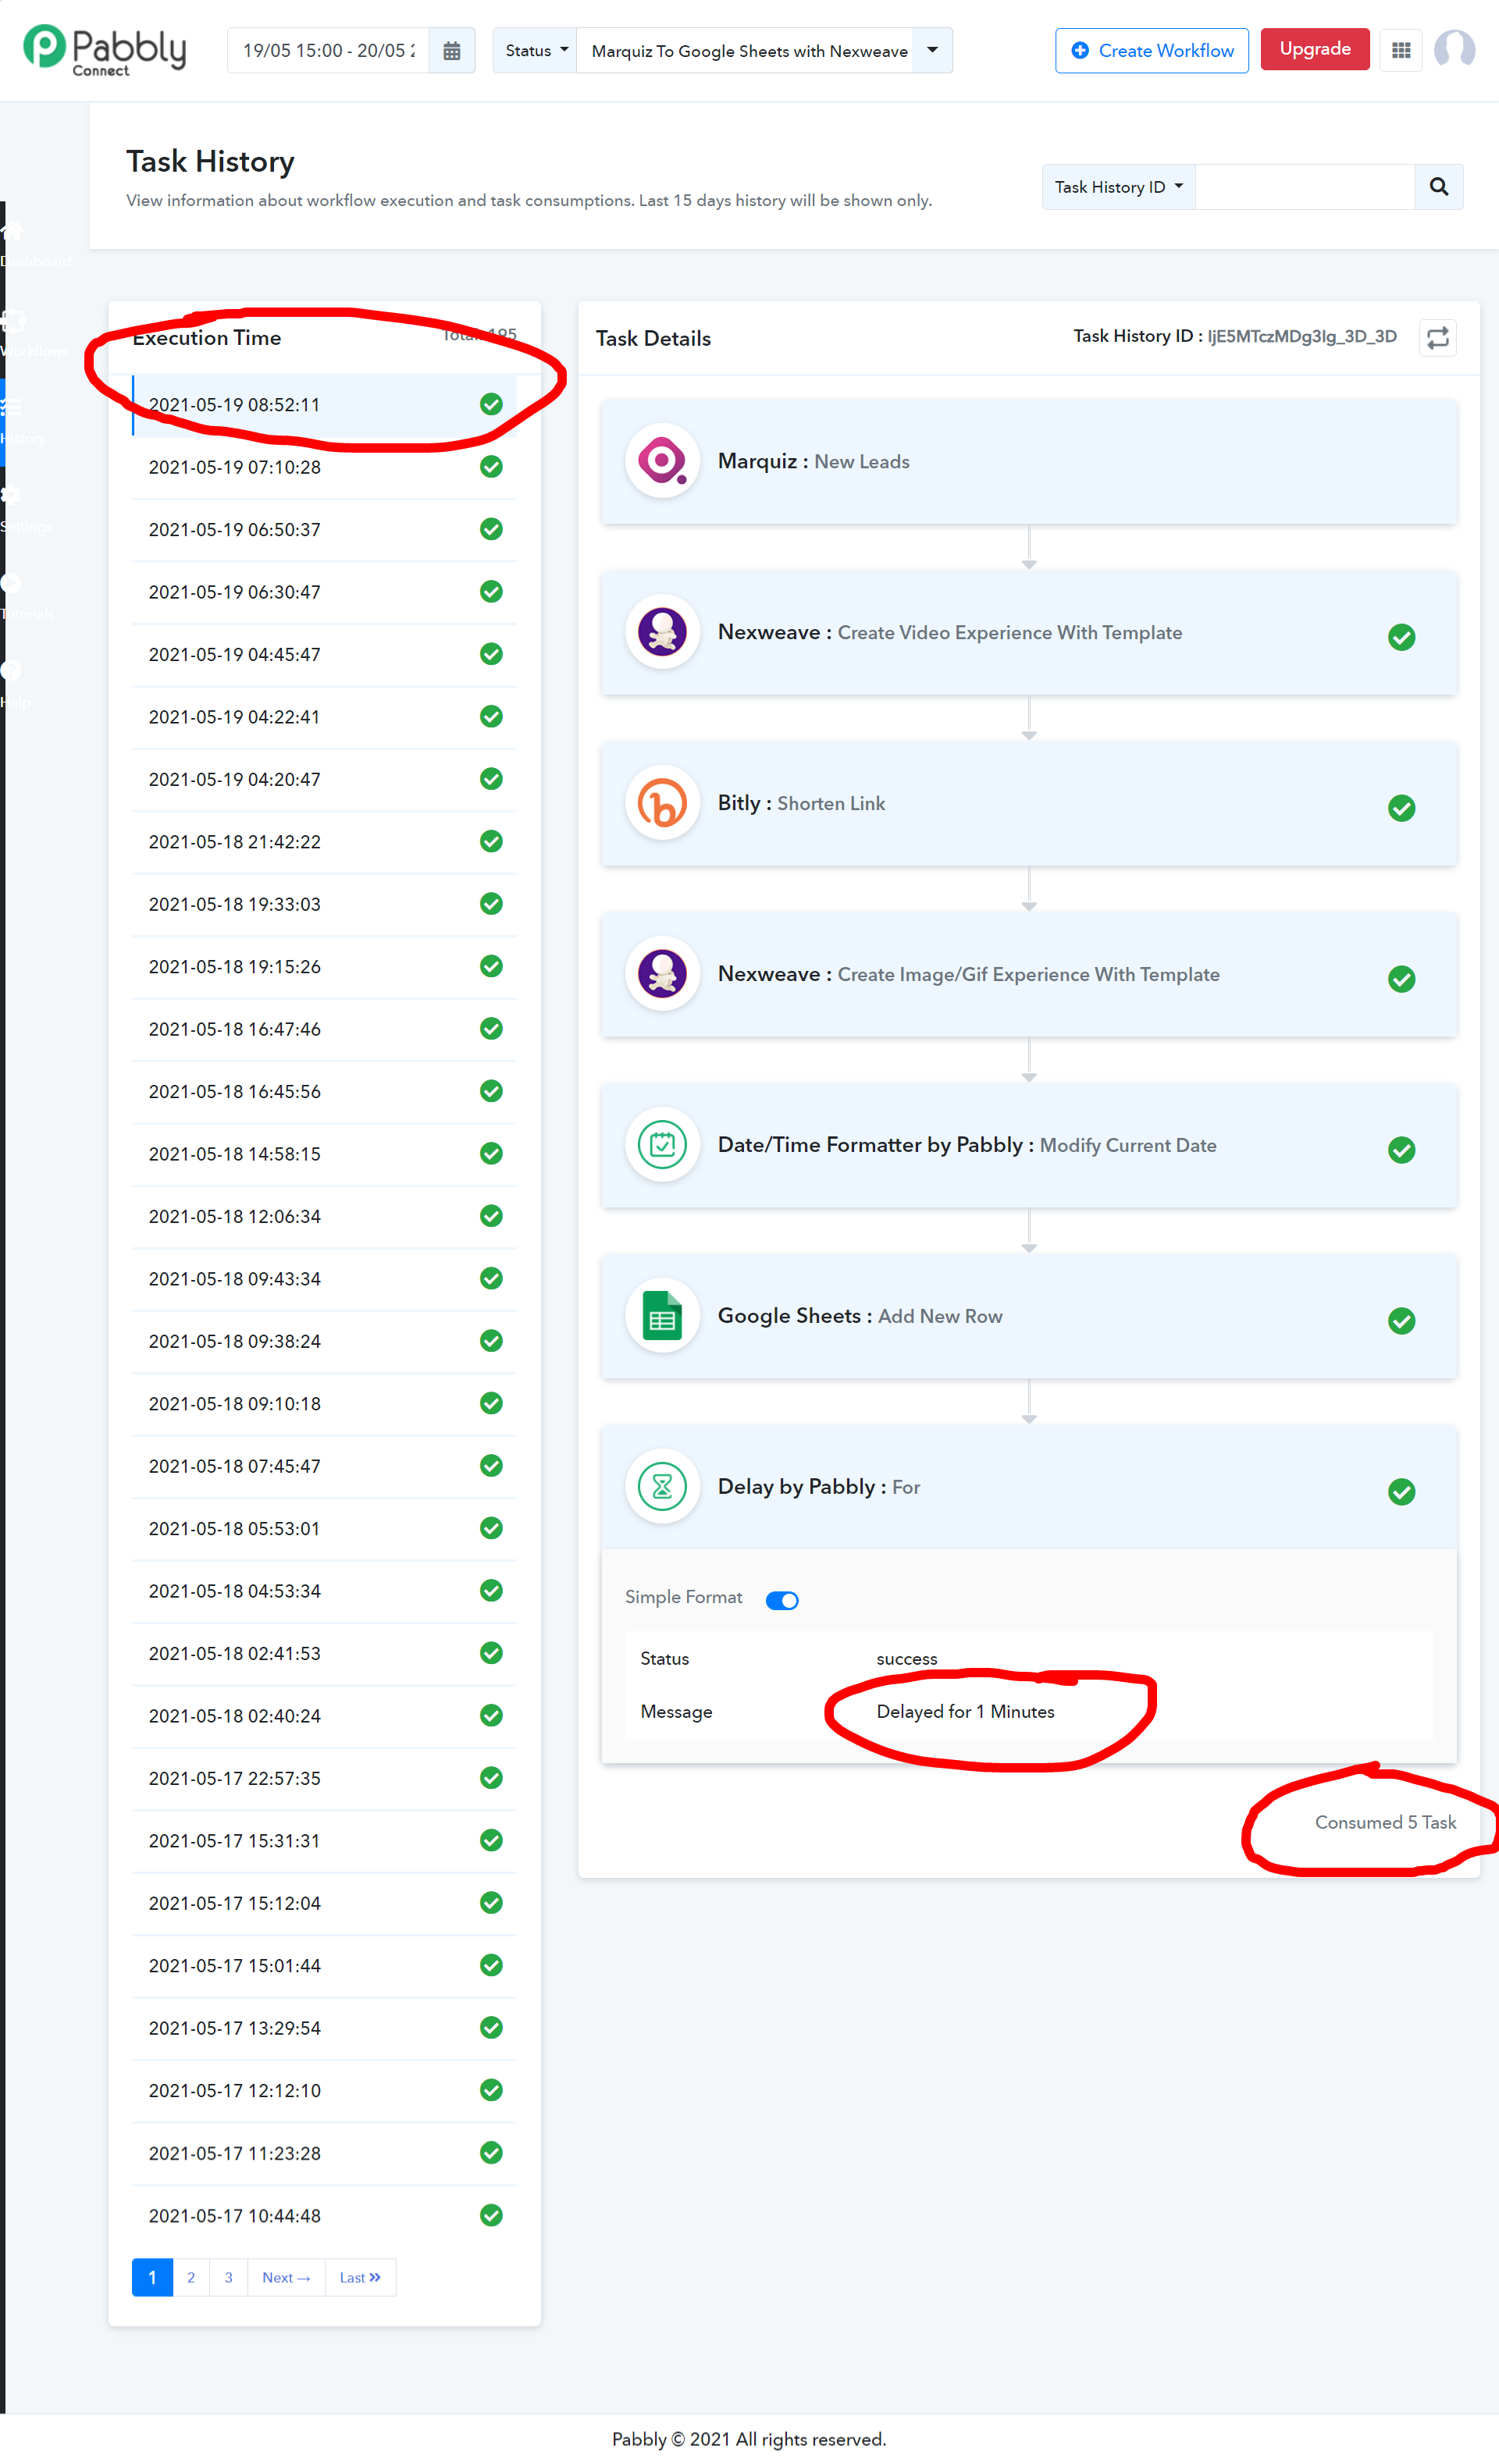Open the workflow selector showing Marquiz To Google Sheets
This screenshot has height=2464, width=1499.
765,51
